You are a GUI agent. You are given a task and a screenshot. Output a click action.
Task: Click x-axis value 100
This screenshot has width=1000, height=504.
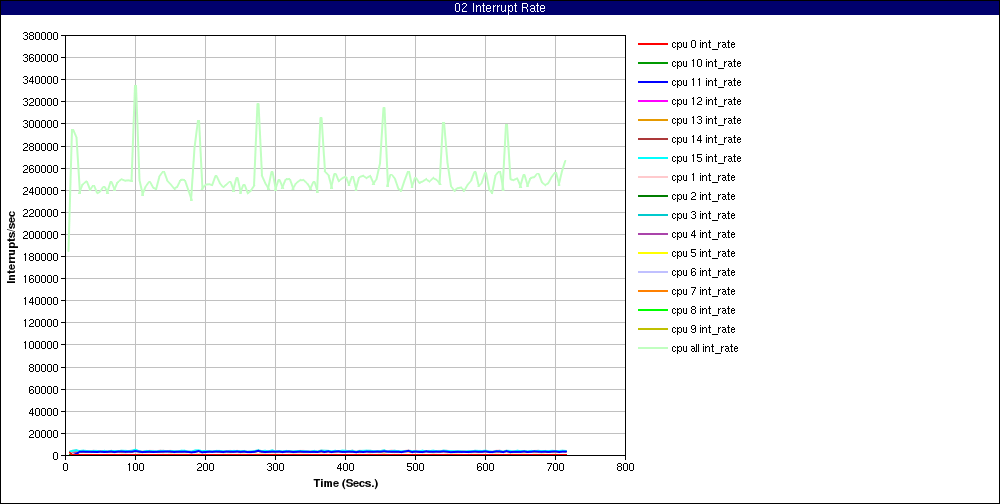[135, 467]
